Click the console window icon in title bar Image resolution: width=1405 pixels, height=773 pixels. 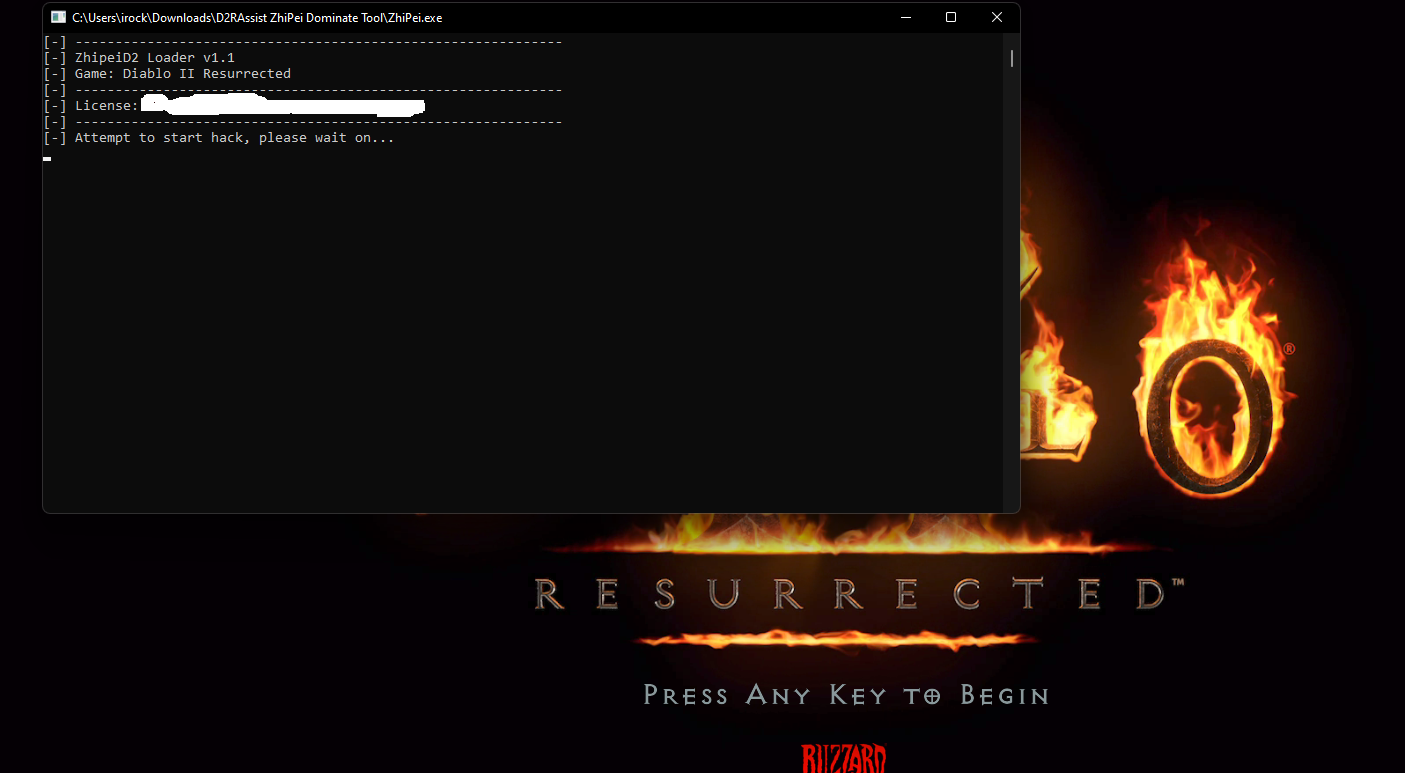pos(59,18)
